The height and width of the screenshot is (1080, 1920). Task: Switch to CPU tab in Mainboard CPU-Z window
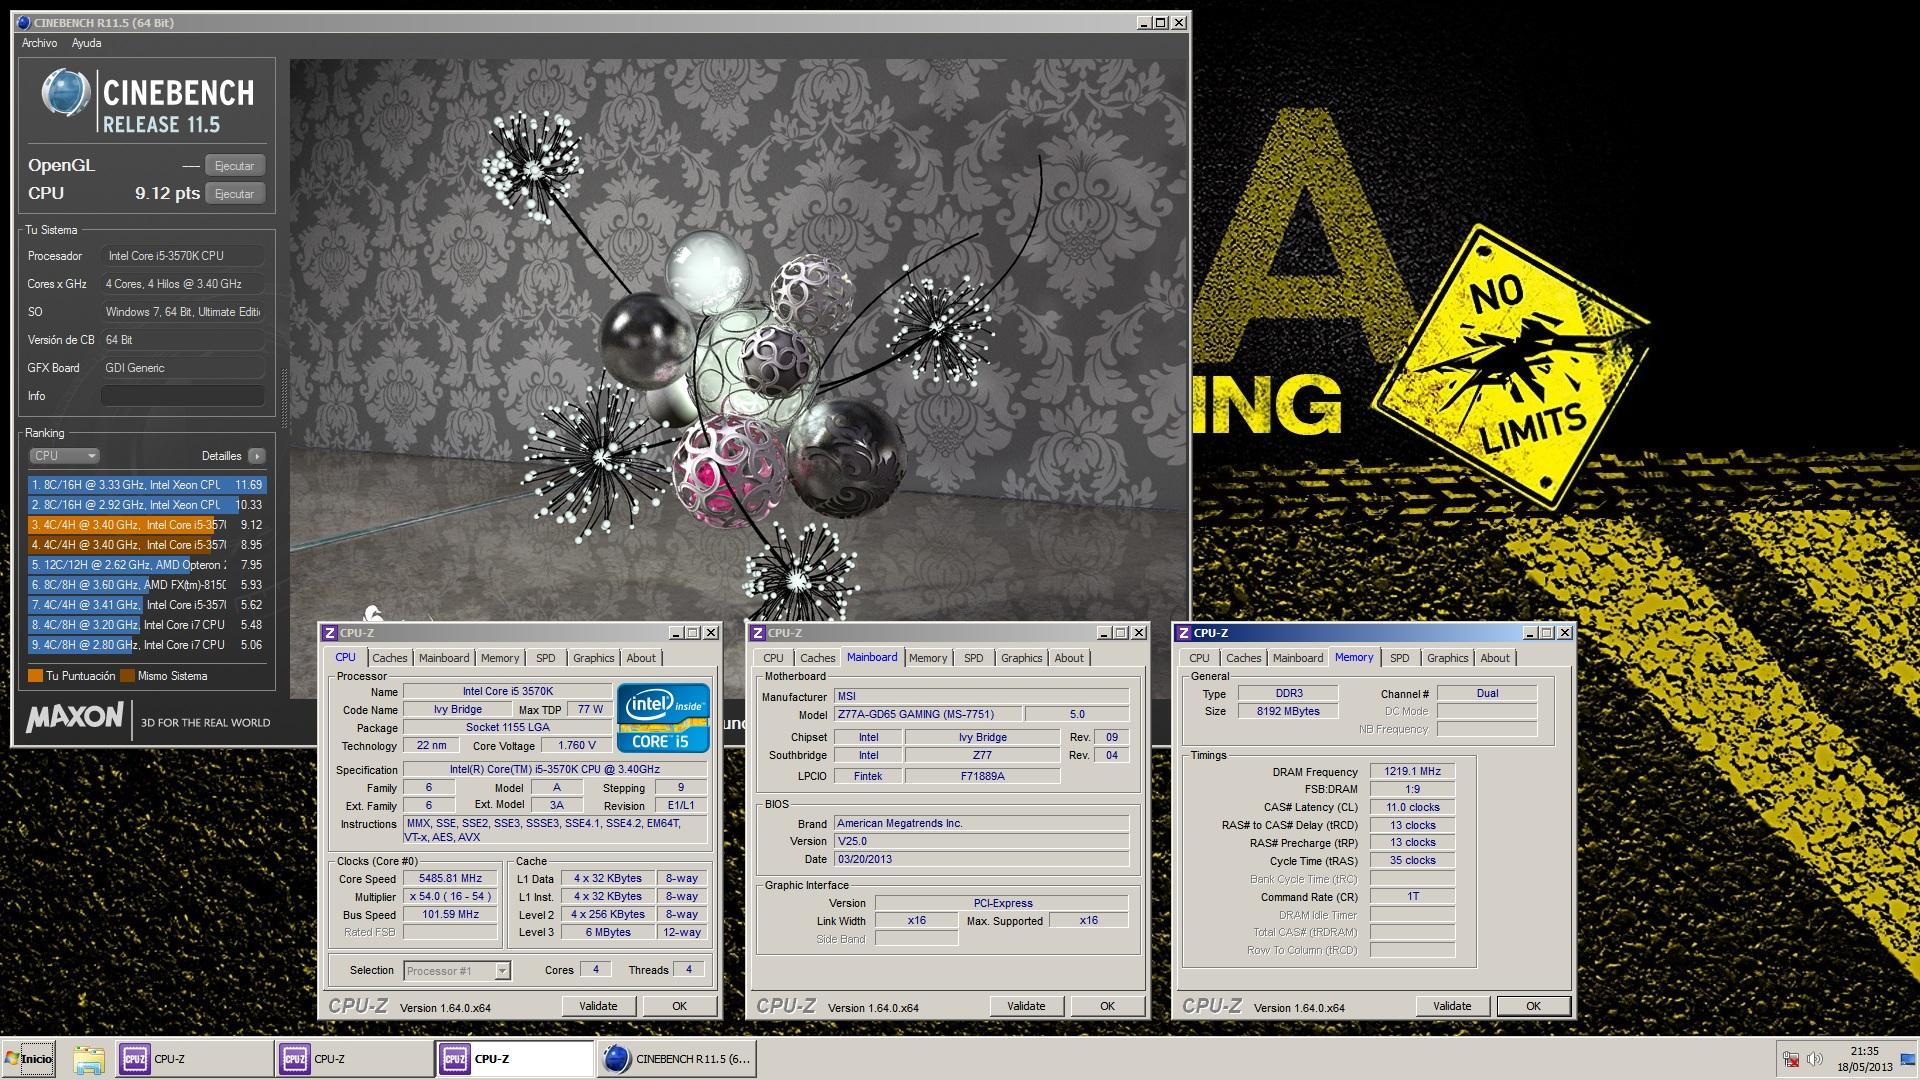pyautogui.click(x=774, y=658)
